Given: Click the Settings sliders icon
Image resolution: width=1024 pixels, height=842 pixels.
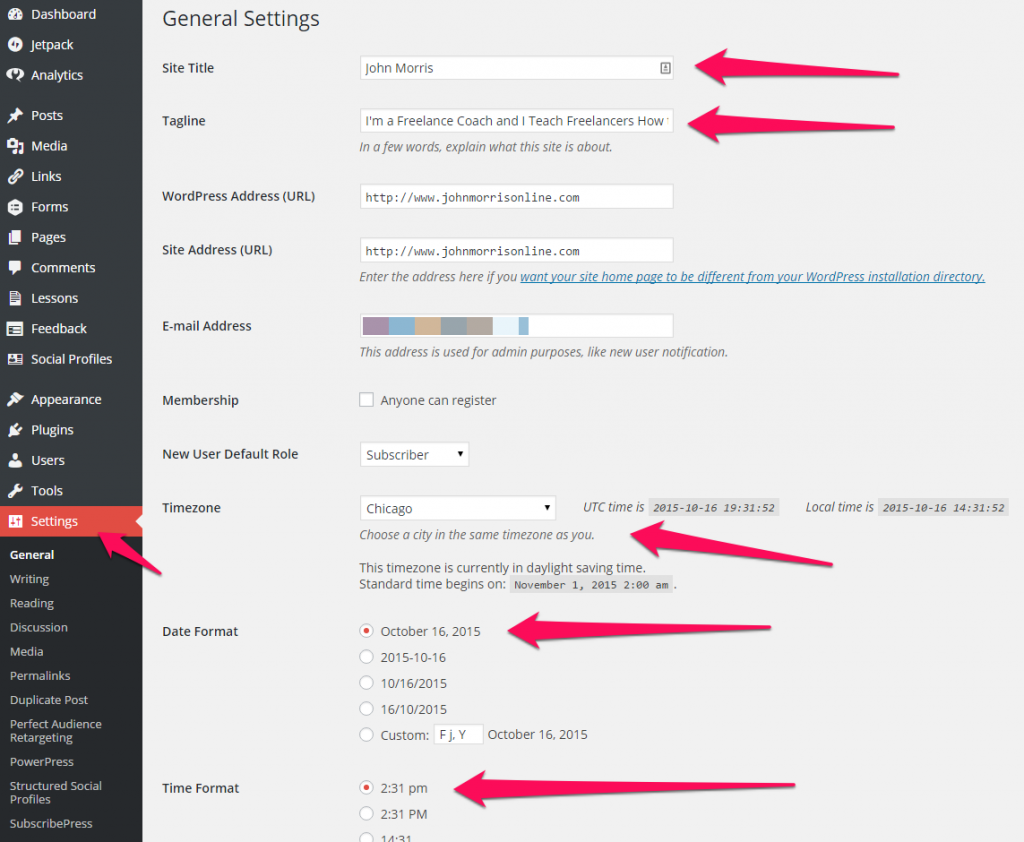Looking at the screenshot, I should click(x=15, y=521).
